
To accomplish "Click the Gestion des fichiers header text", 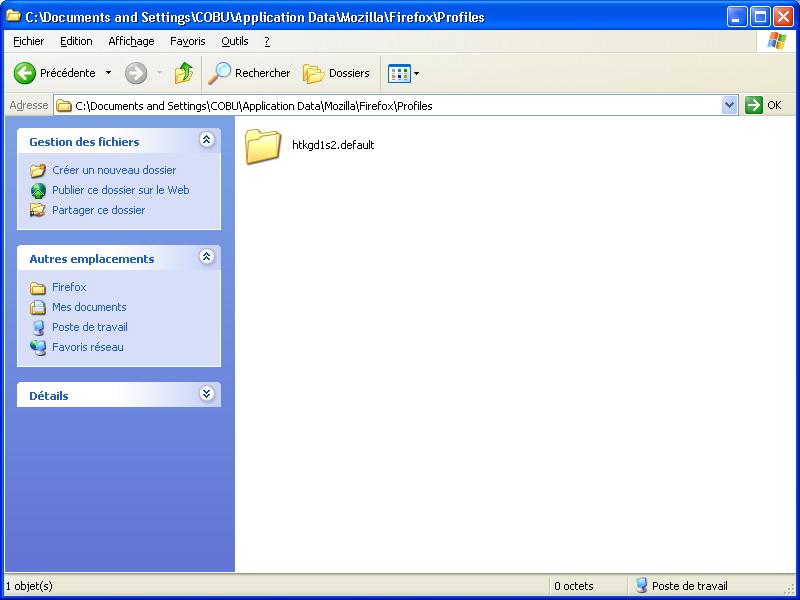I will click(84, 142).
